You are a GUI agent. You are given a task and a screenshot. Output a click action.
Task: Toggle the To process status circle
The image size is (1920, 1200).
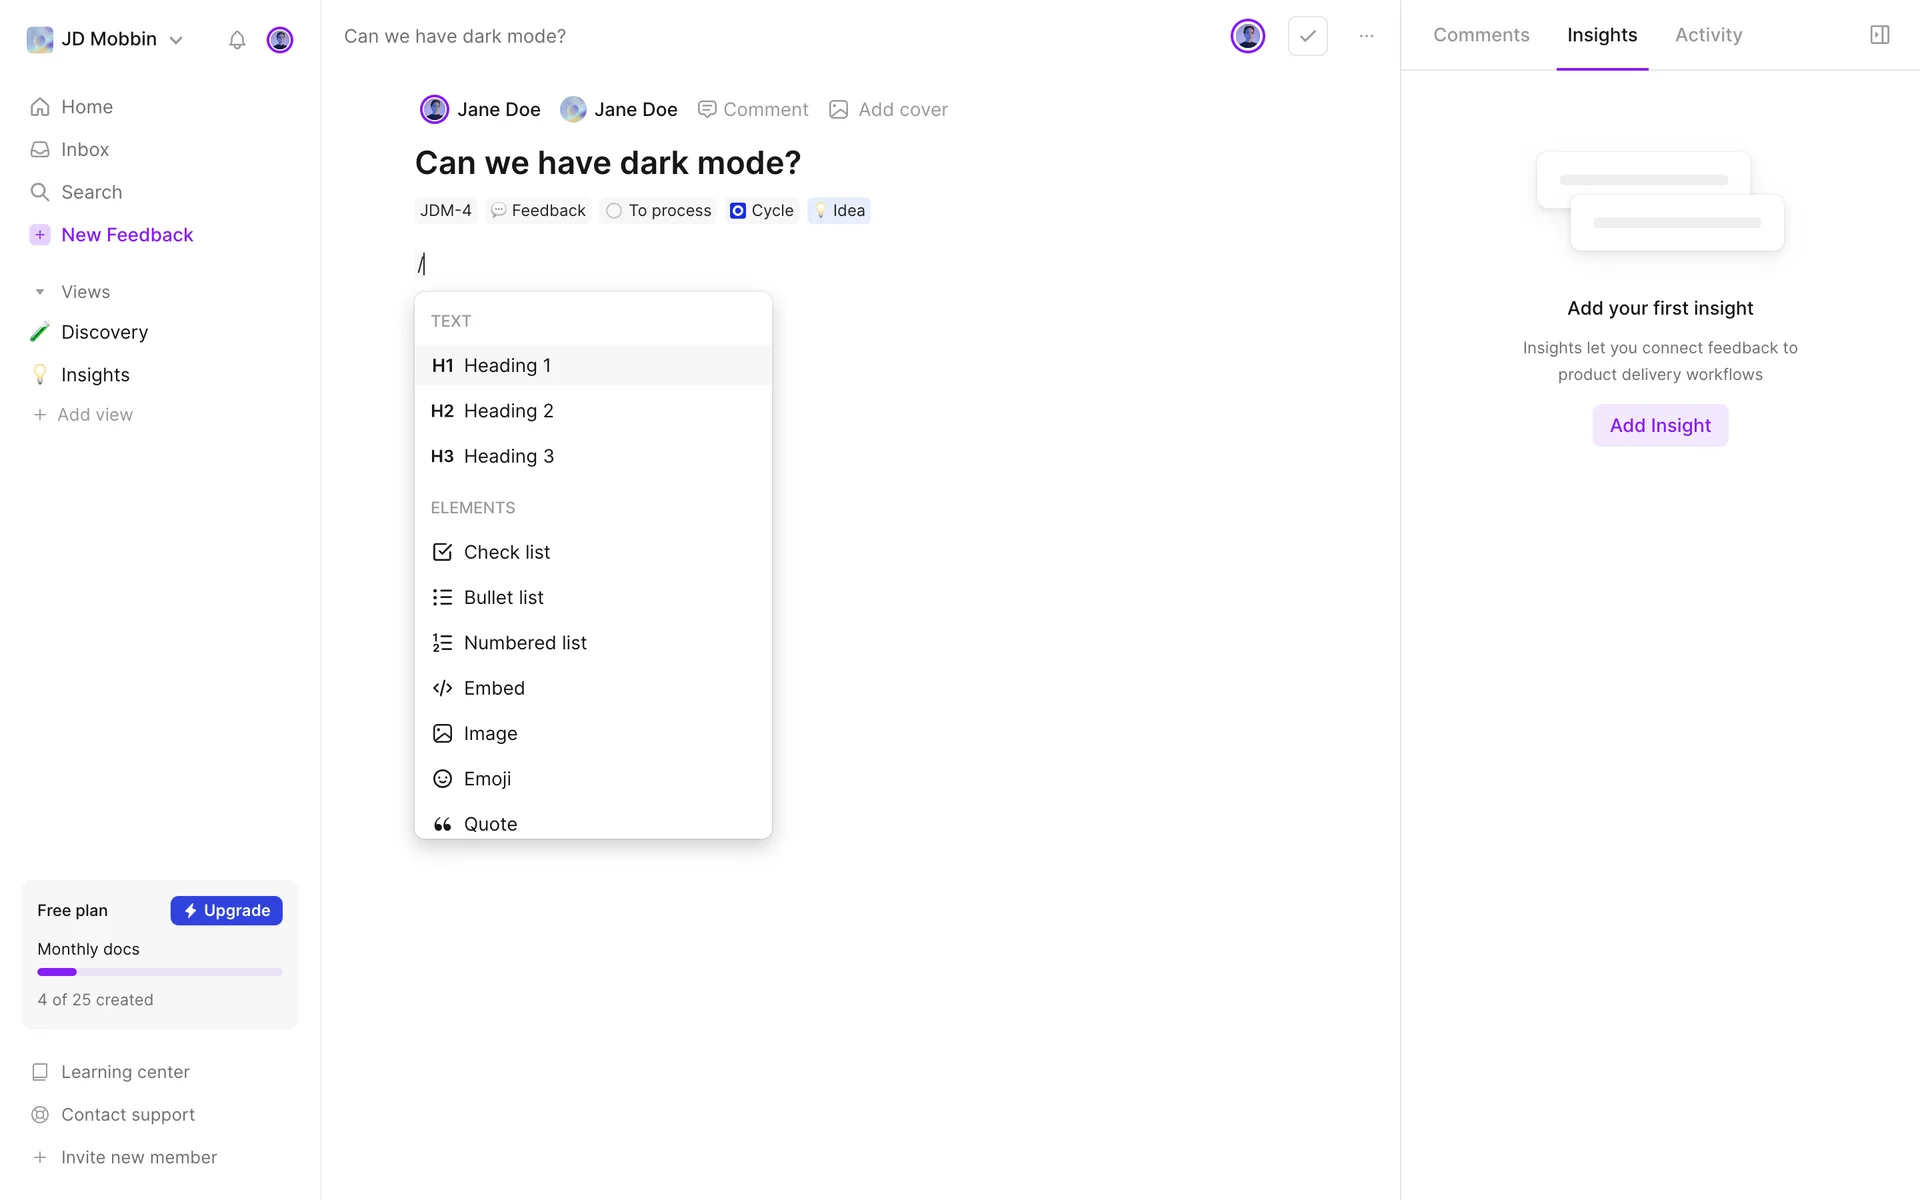[614, 211]
